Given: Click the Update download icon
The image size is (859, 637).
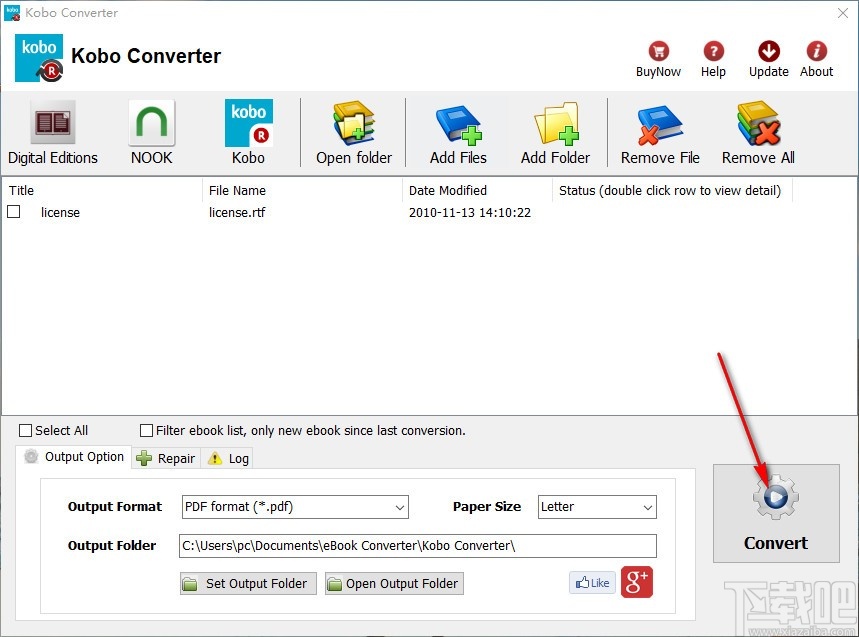Looking at the screenshot, I should 769,51.
